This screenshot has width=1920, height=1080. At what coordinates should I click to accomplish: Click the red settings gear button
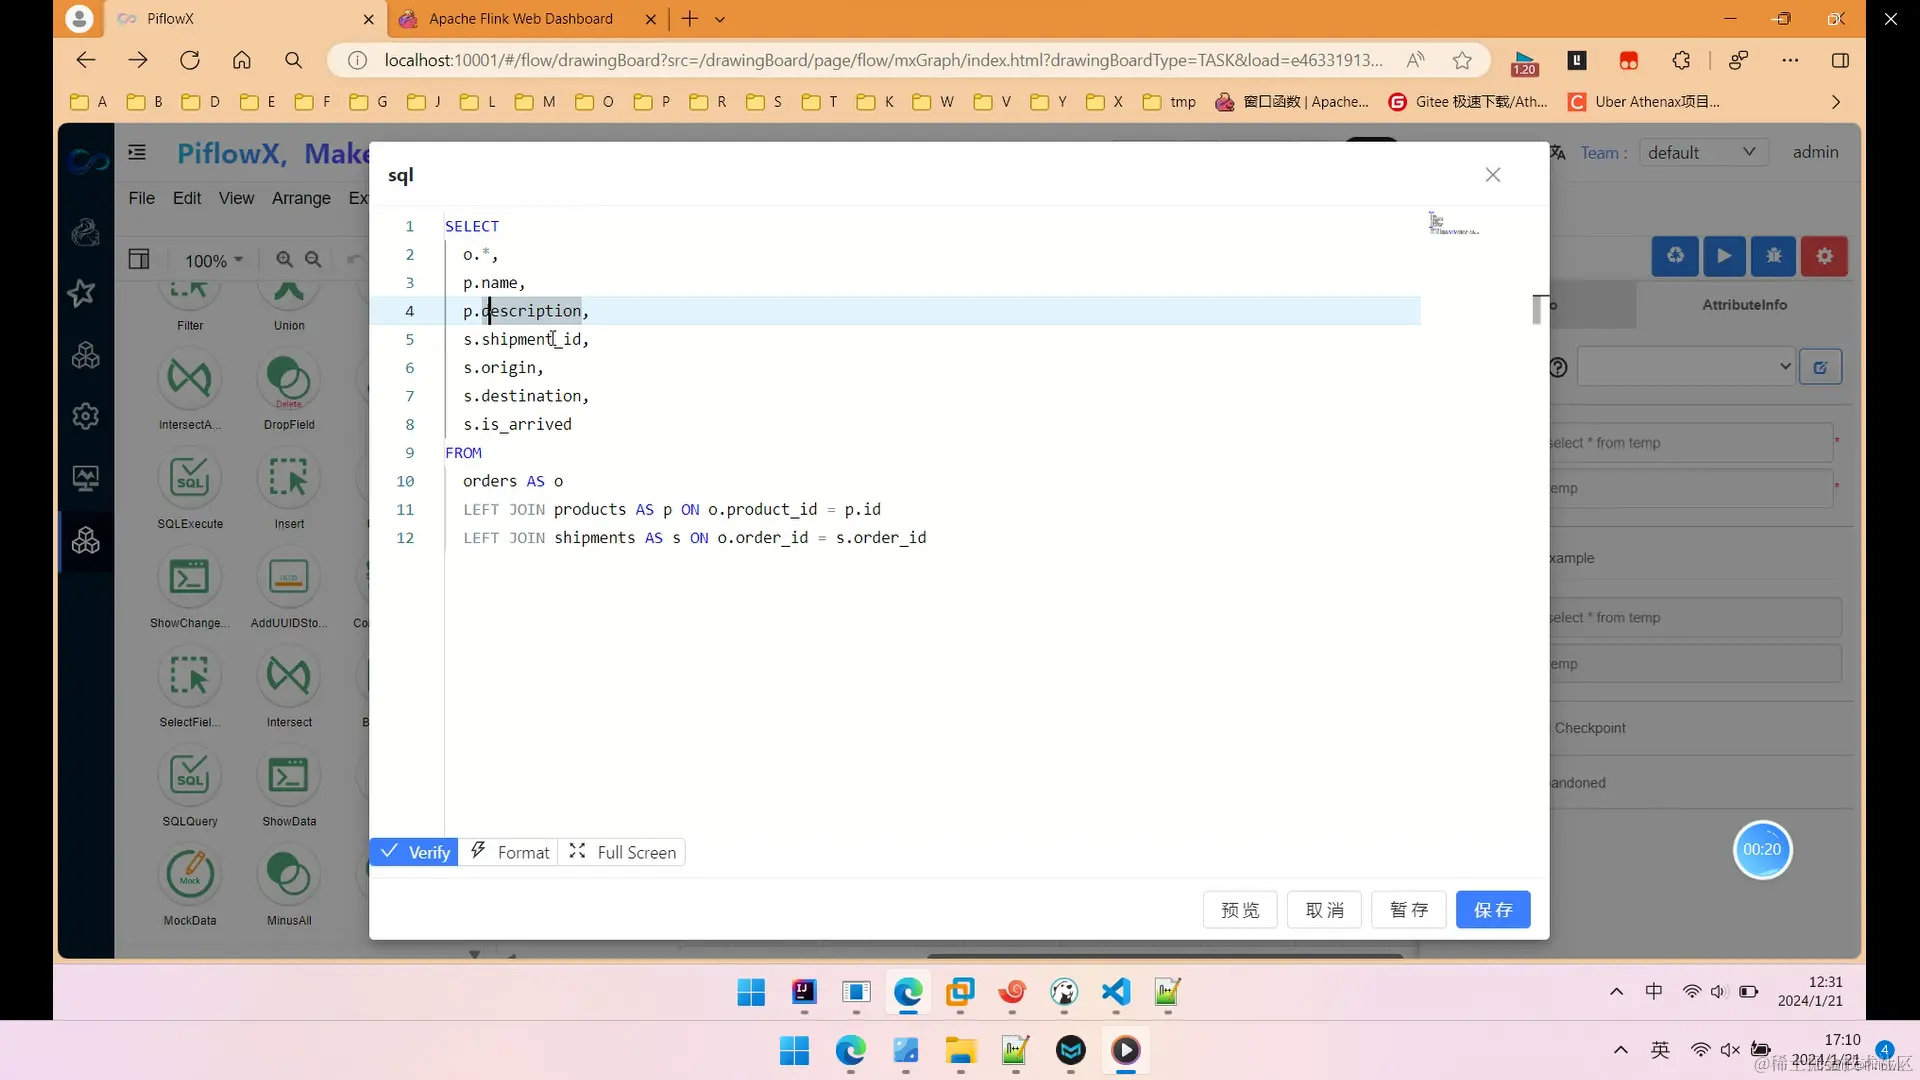[1824, 256]
